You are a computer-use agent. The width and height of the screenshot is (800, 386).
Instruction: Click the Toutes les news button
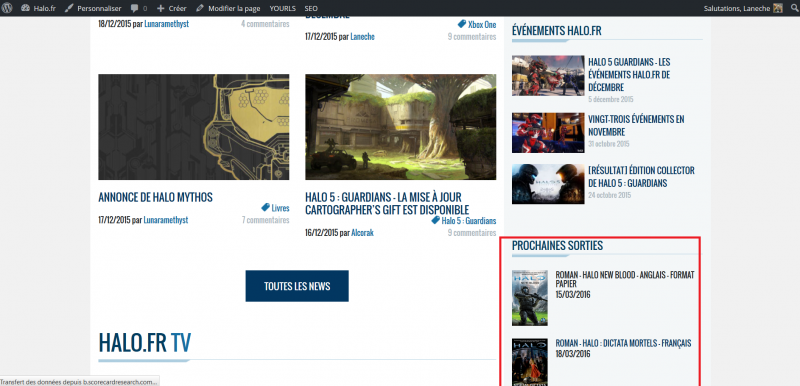tap(297, 286)
